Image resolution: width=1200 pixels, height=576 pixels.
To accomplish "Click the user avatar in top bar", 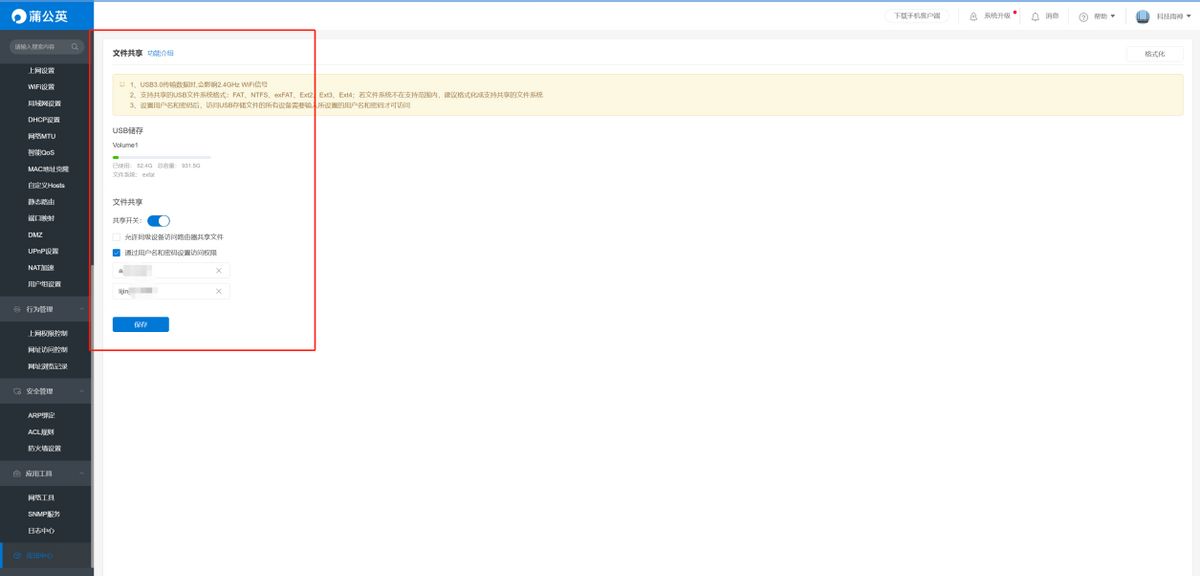I will (x=1142, y=16).
